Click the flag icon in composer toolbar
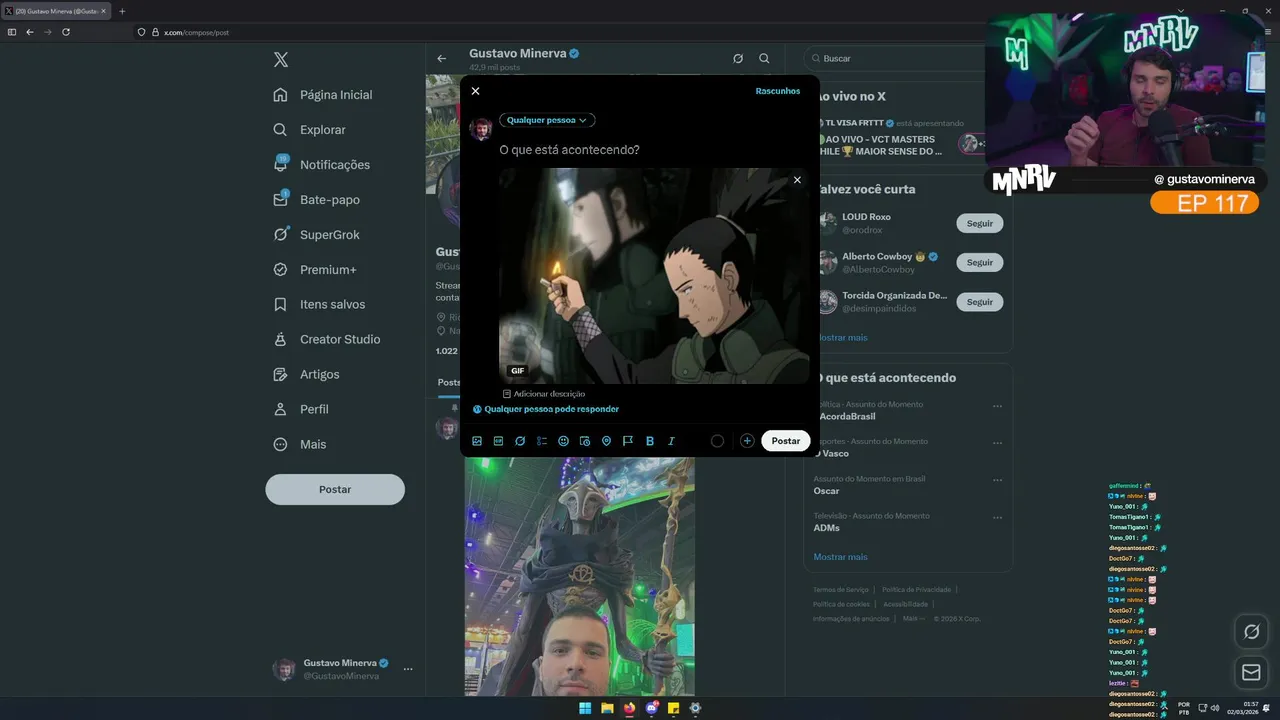 coord(628,441)
